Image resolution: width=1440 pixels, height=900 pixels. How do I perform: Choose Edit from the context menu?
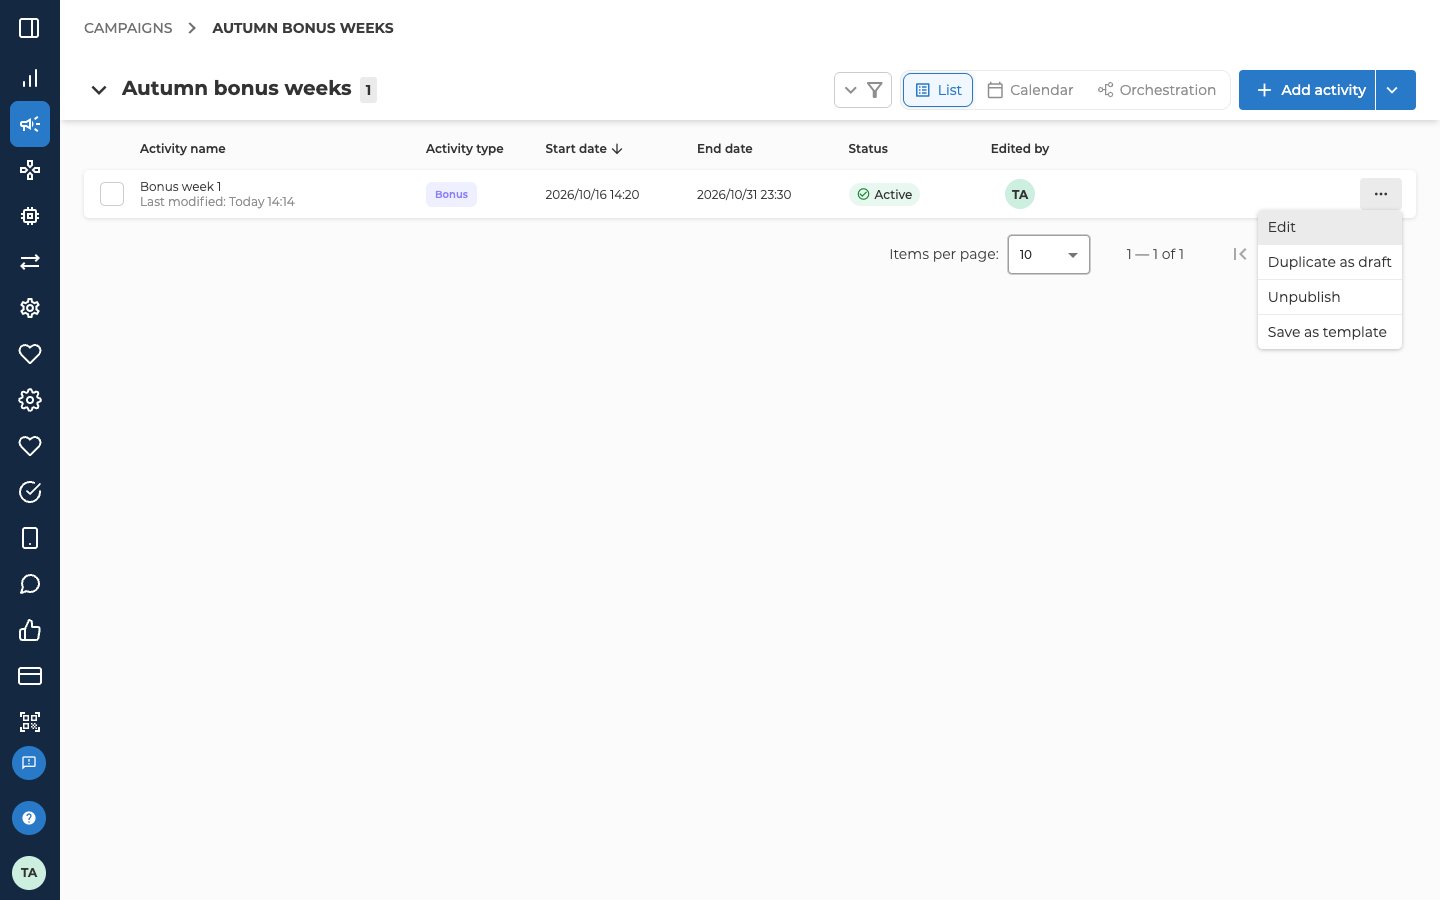click(1330, 227)
